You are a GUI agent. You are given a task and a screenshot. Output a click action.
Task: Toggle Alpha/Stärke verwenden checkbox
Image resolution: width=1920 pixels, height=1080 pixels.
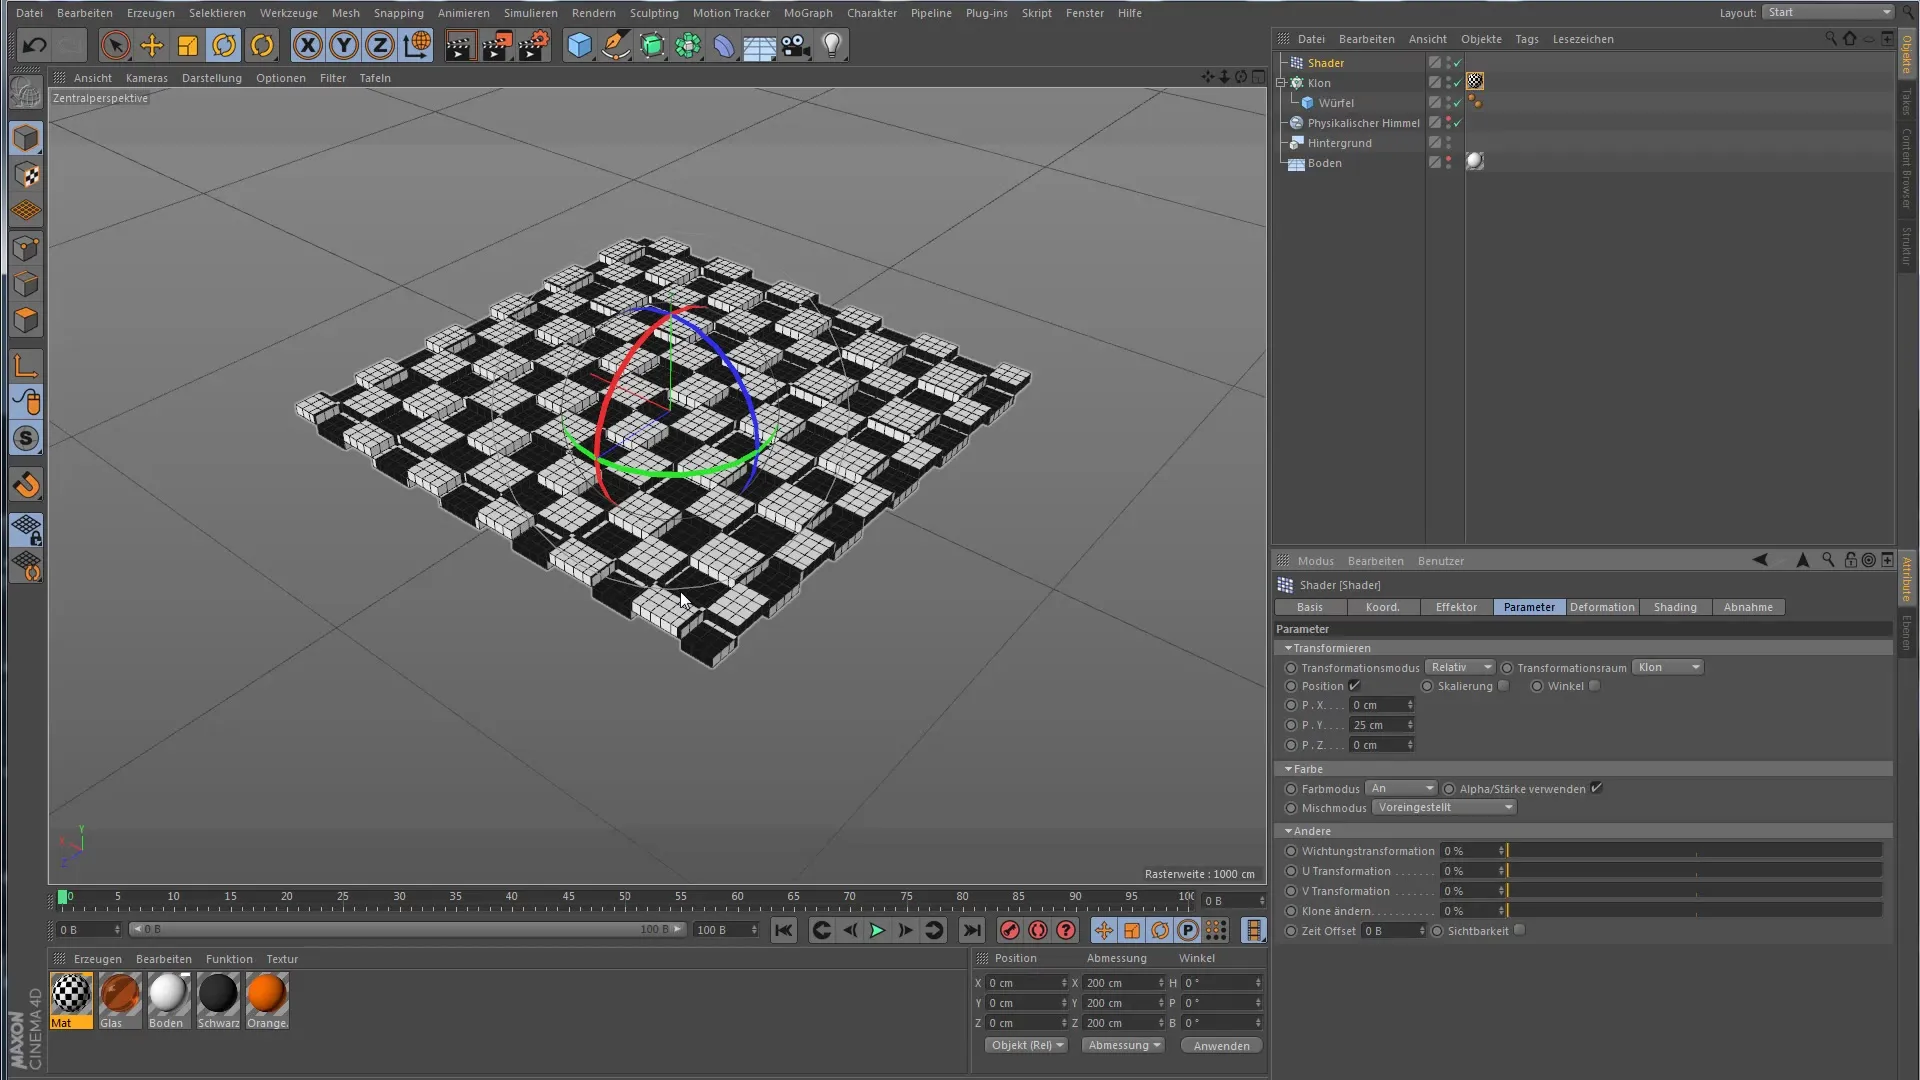[1597, 788]
